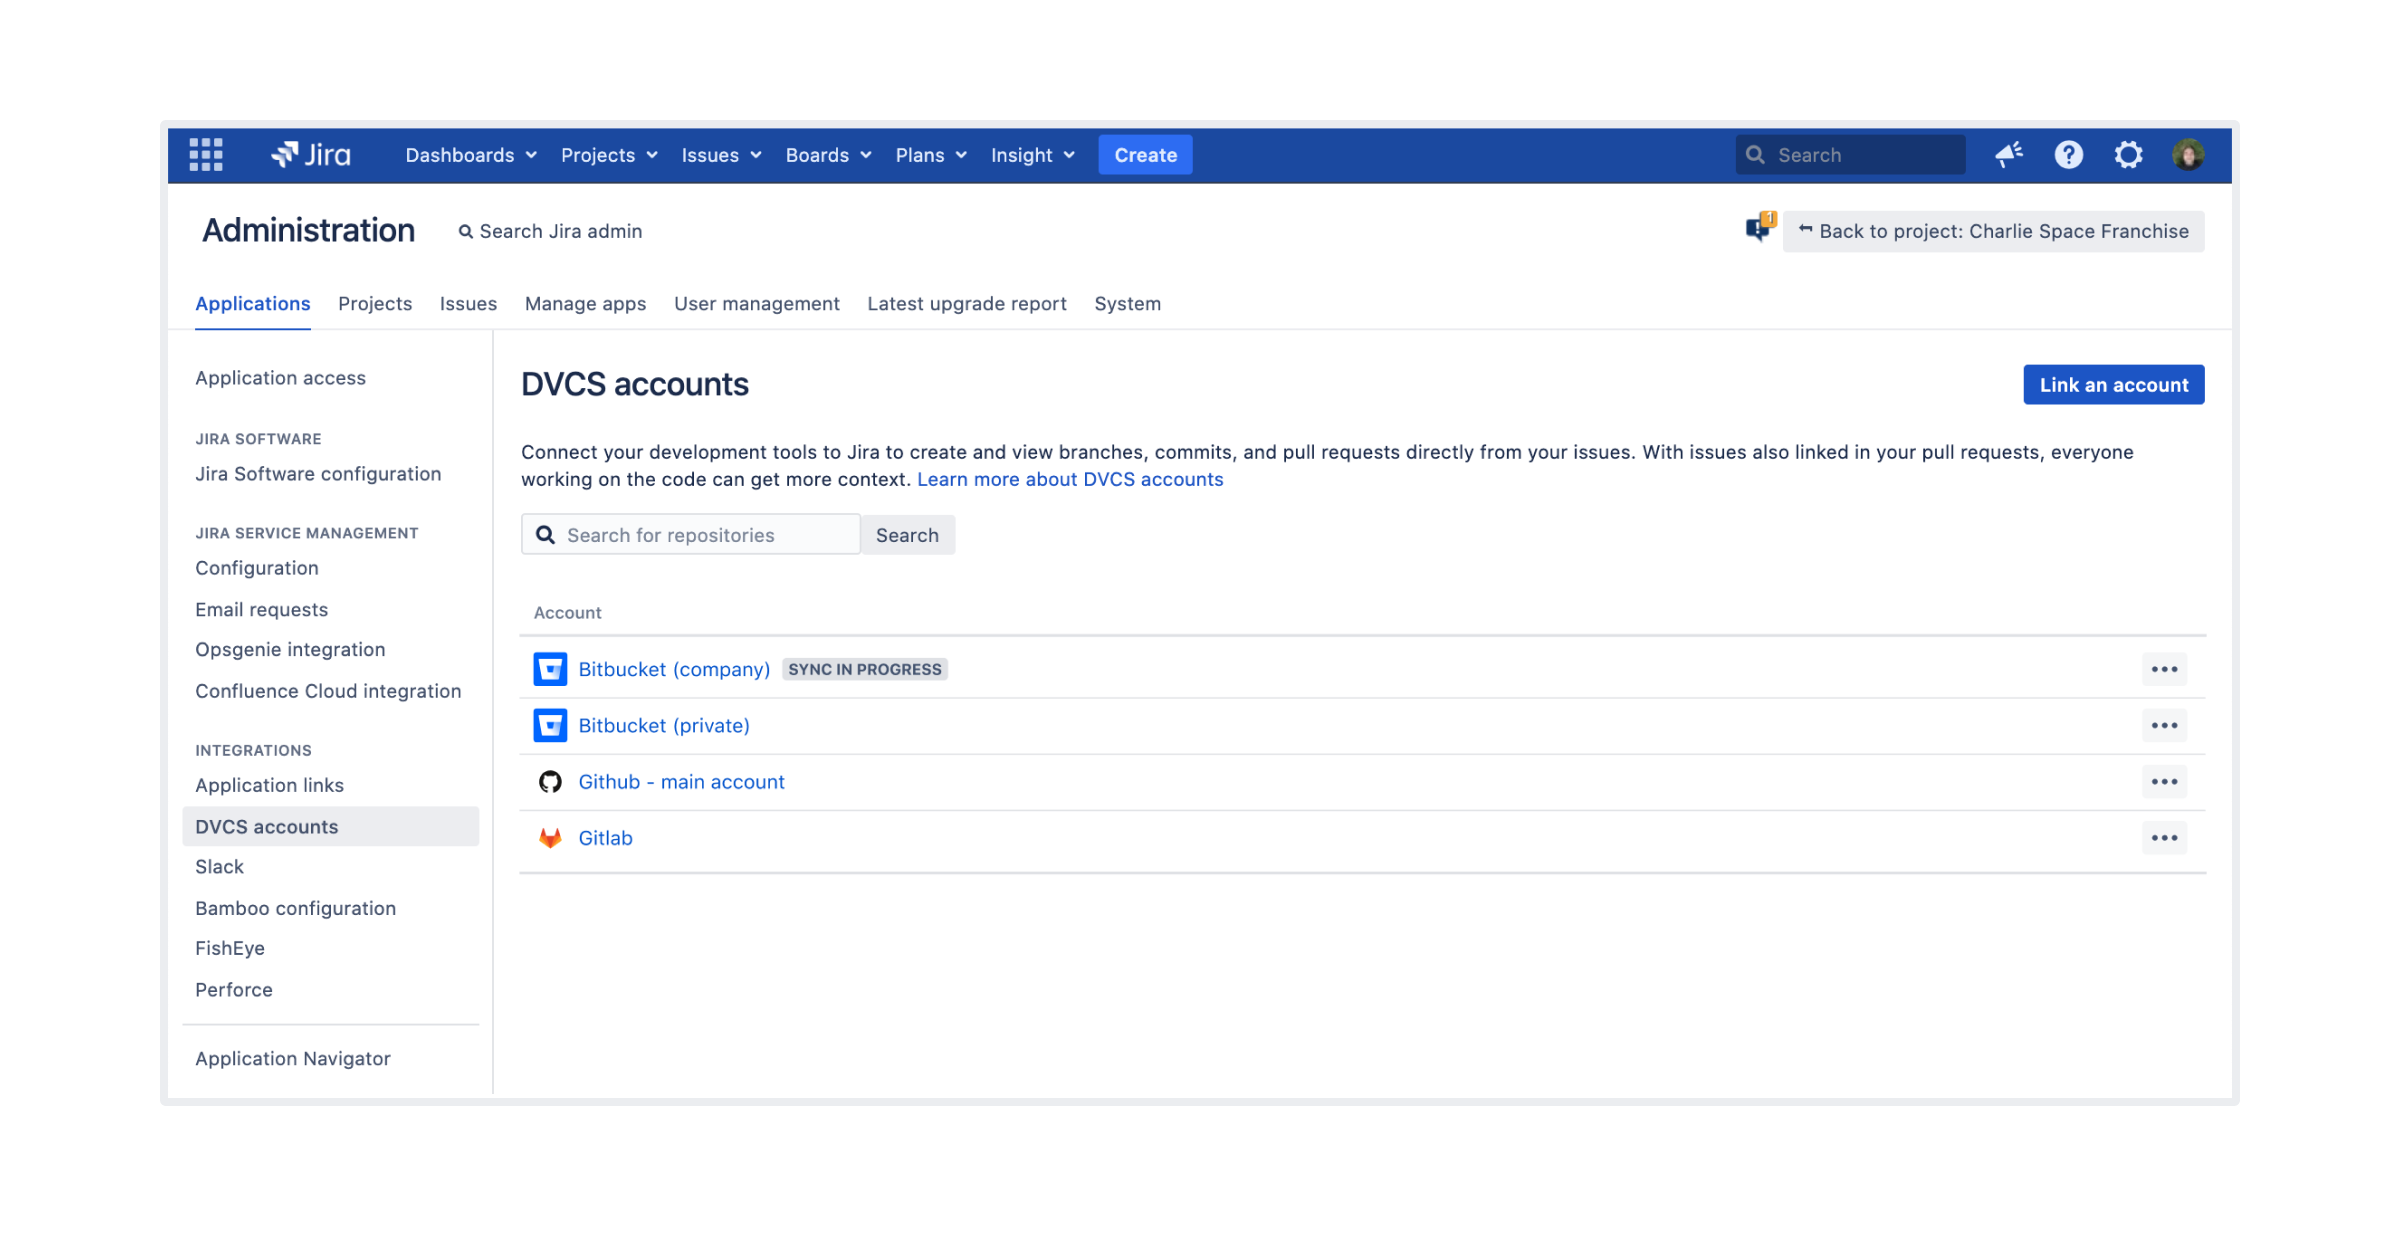2400x1246 pixels.
Task: Open the Gitlab account link
Action: tap(605, 838)
